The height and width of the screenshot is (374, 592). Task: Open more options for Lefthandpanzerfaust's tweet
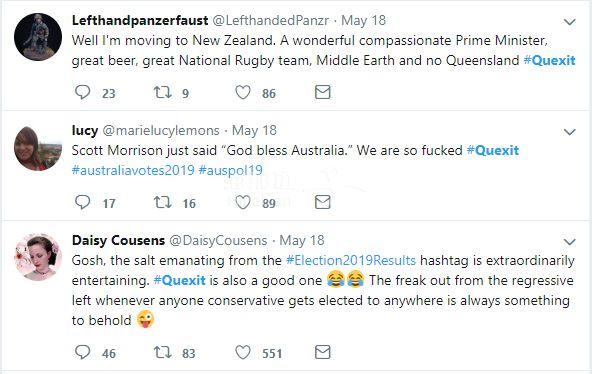point(569,22)
